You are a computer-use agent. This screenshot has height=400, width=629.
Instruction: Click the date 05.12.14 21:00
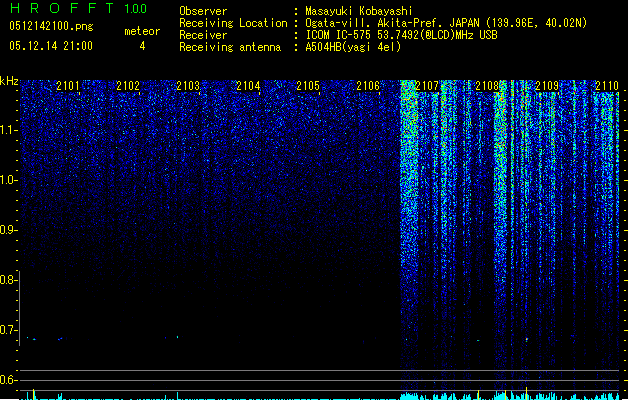point(51,46)
